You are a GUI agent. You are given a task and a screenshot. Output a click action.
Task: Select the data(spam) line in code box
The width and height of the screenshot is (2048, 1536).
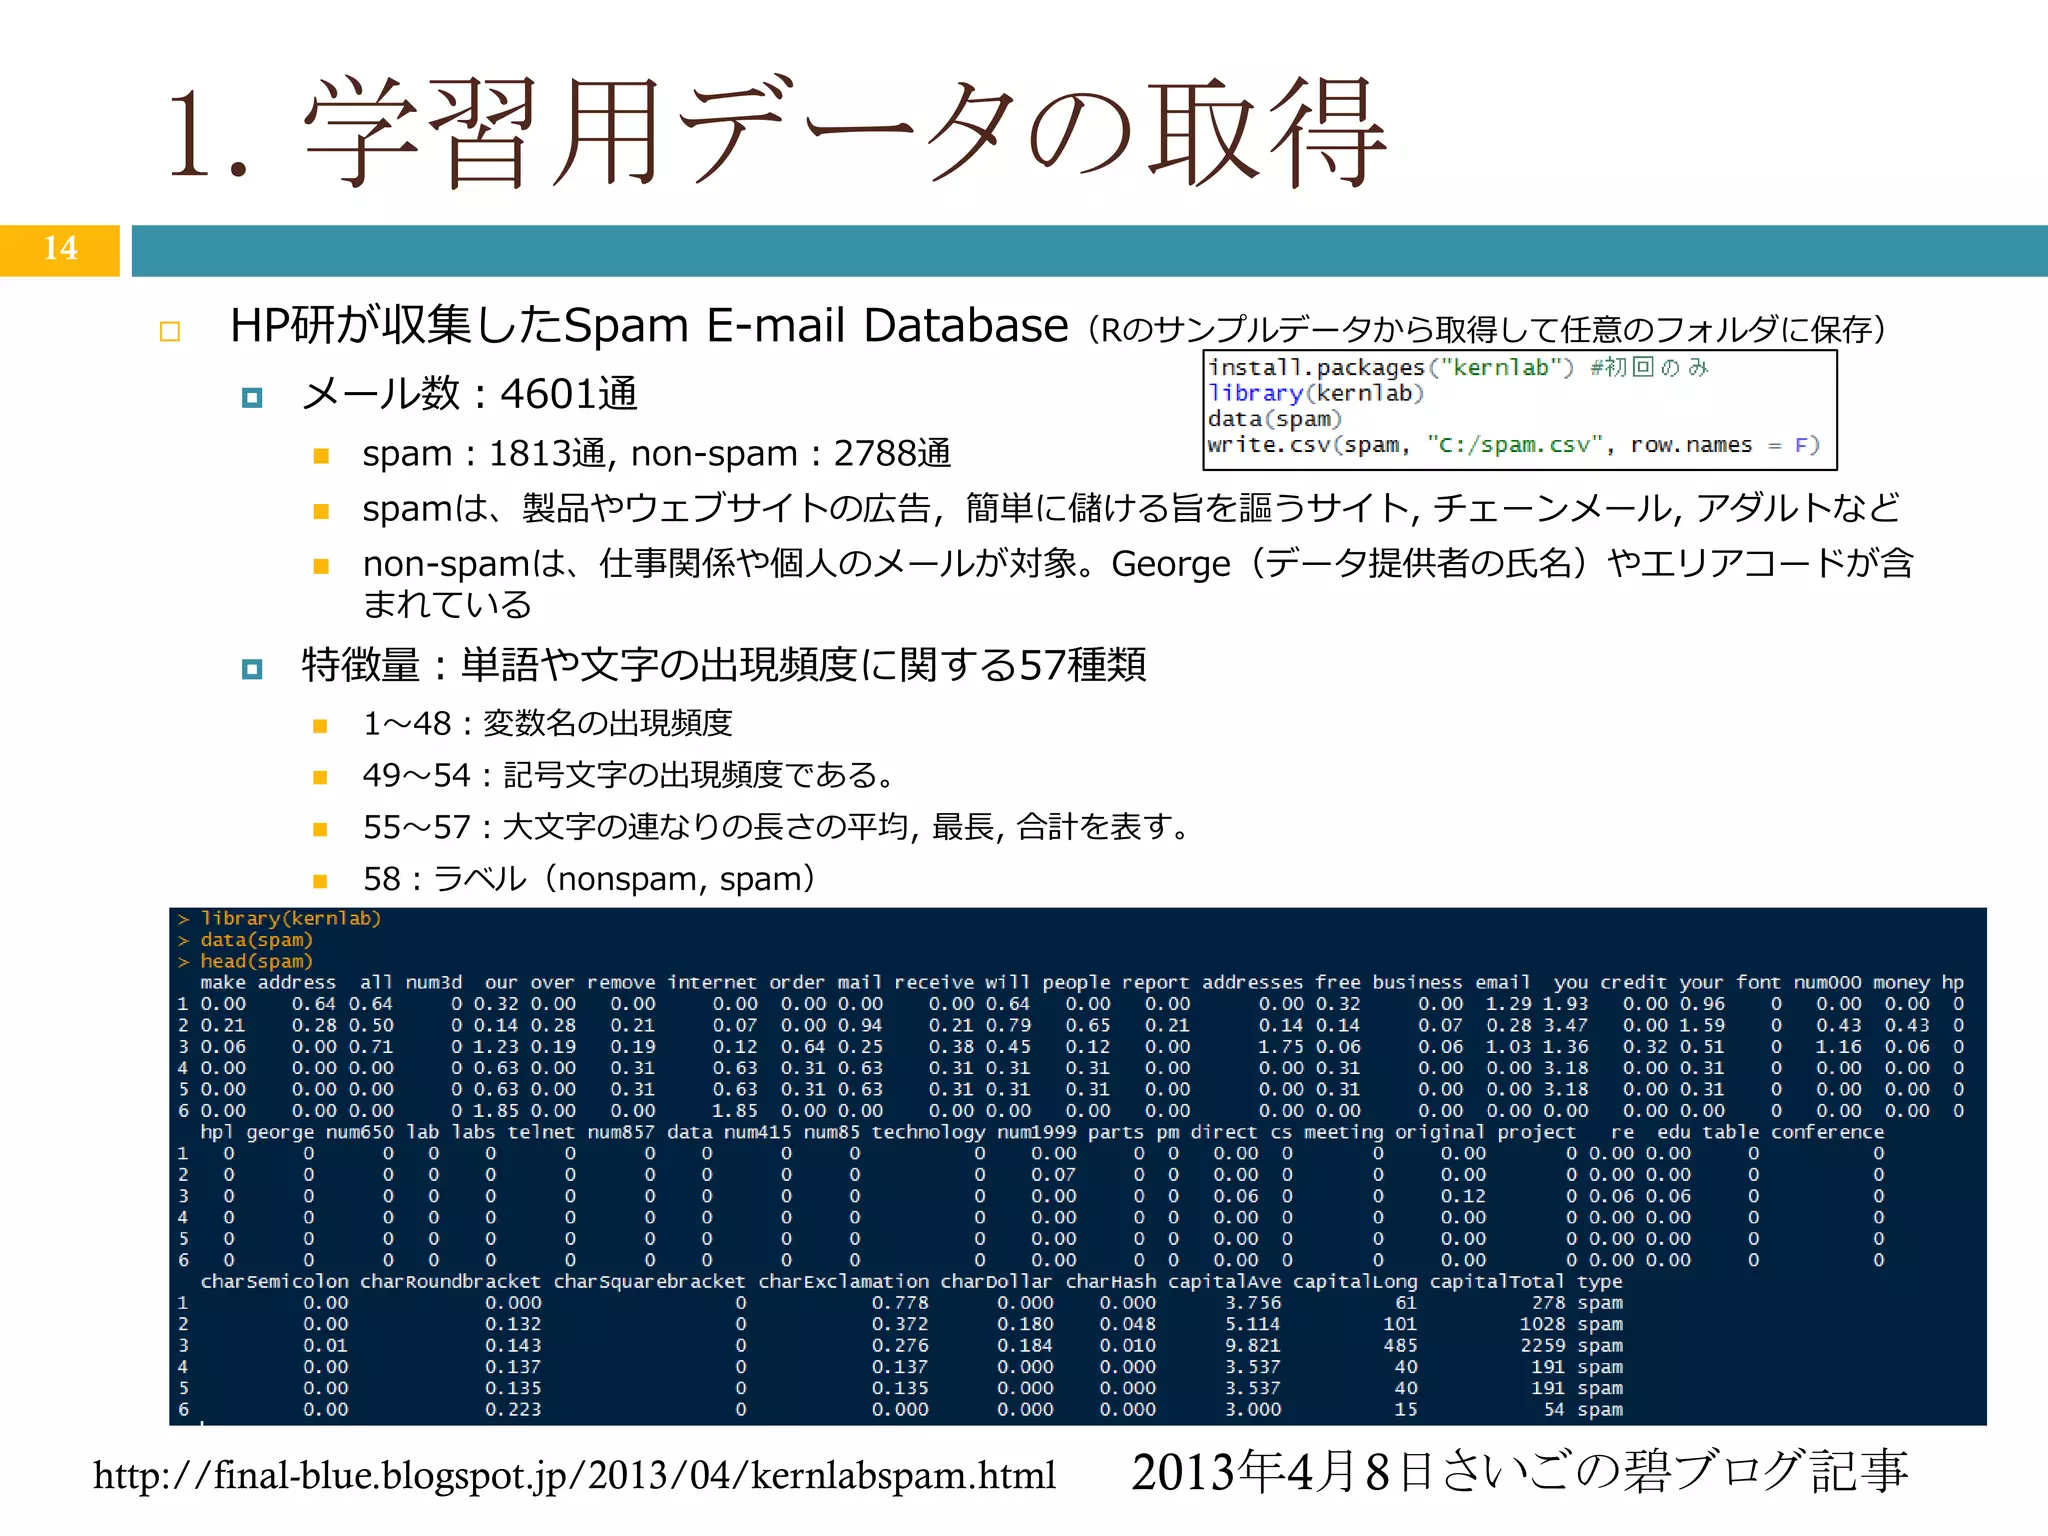(x=1274, y=419)
